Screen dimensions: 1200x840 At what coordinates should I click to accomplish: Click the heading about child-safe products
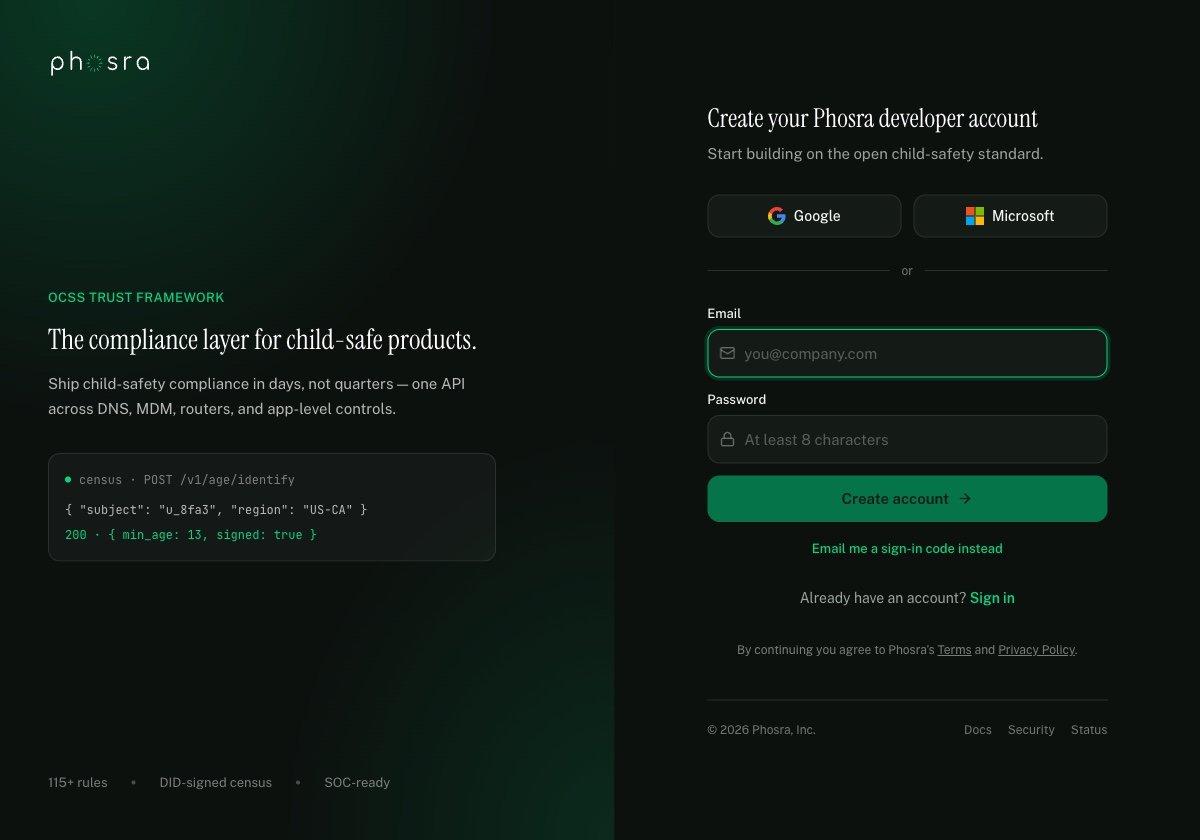coord(262,340)
